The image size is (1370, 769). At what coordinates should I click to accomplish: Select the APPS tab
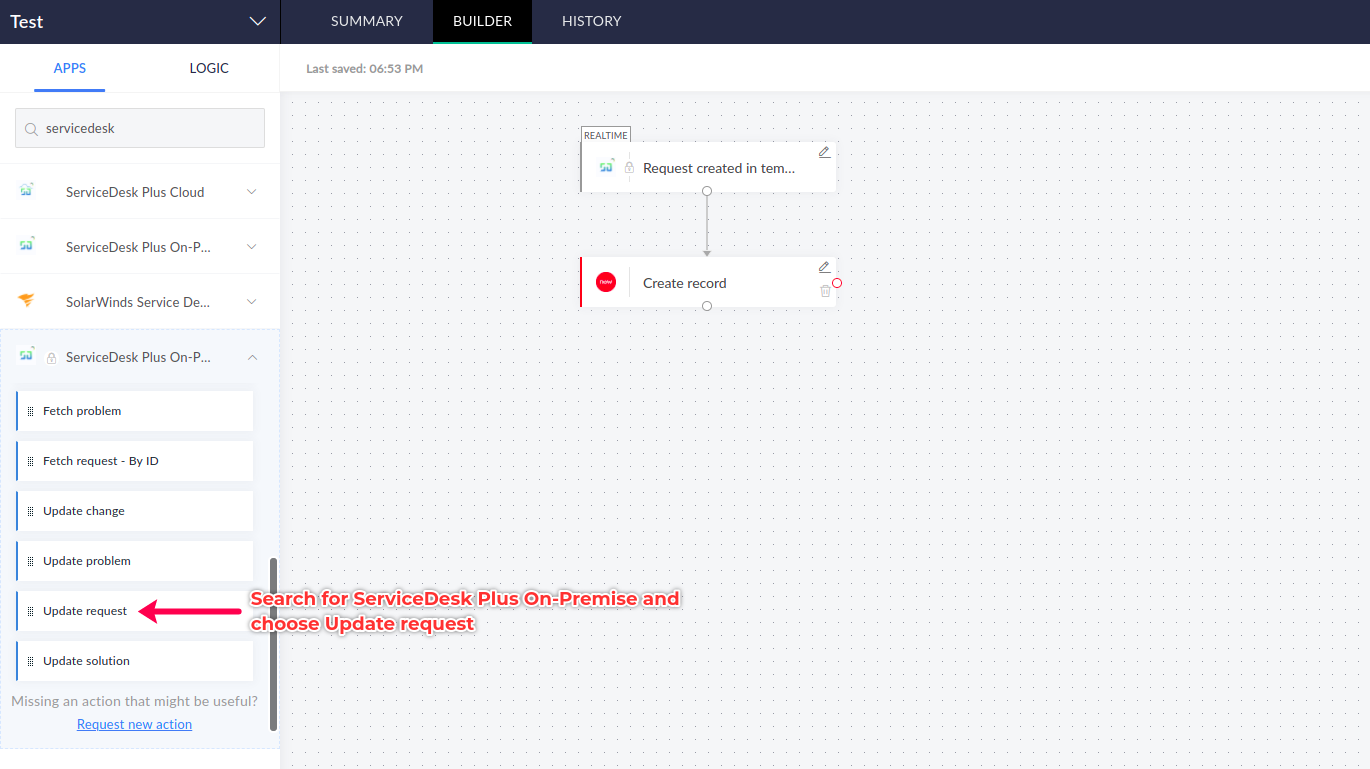pyautogui.click(x=70, y=68)
